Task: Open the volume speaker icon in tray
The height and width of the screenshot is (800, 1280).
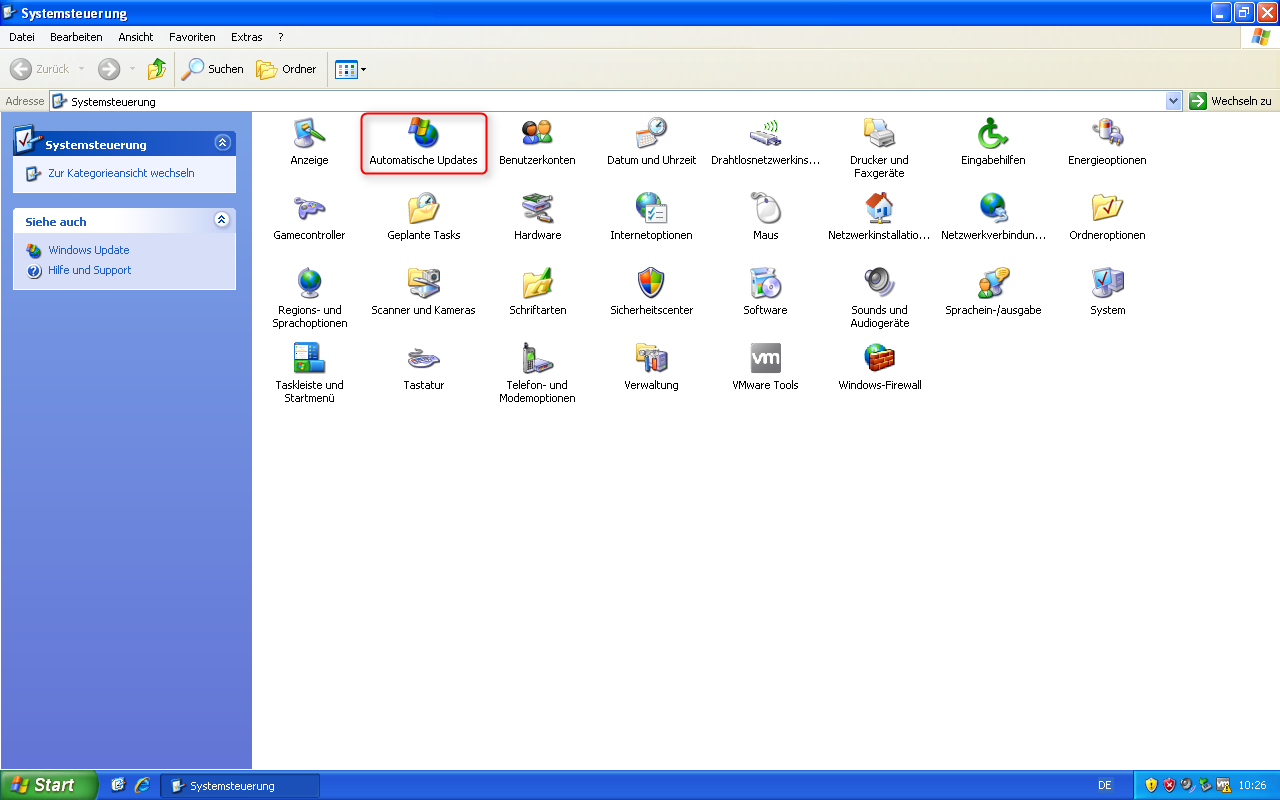Action: pyautogui.click(x=1186, y=785)
